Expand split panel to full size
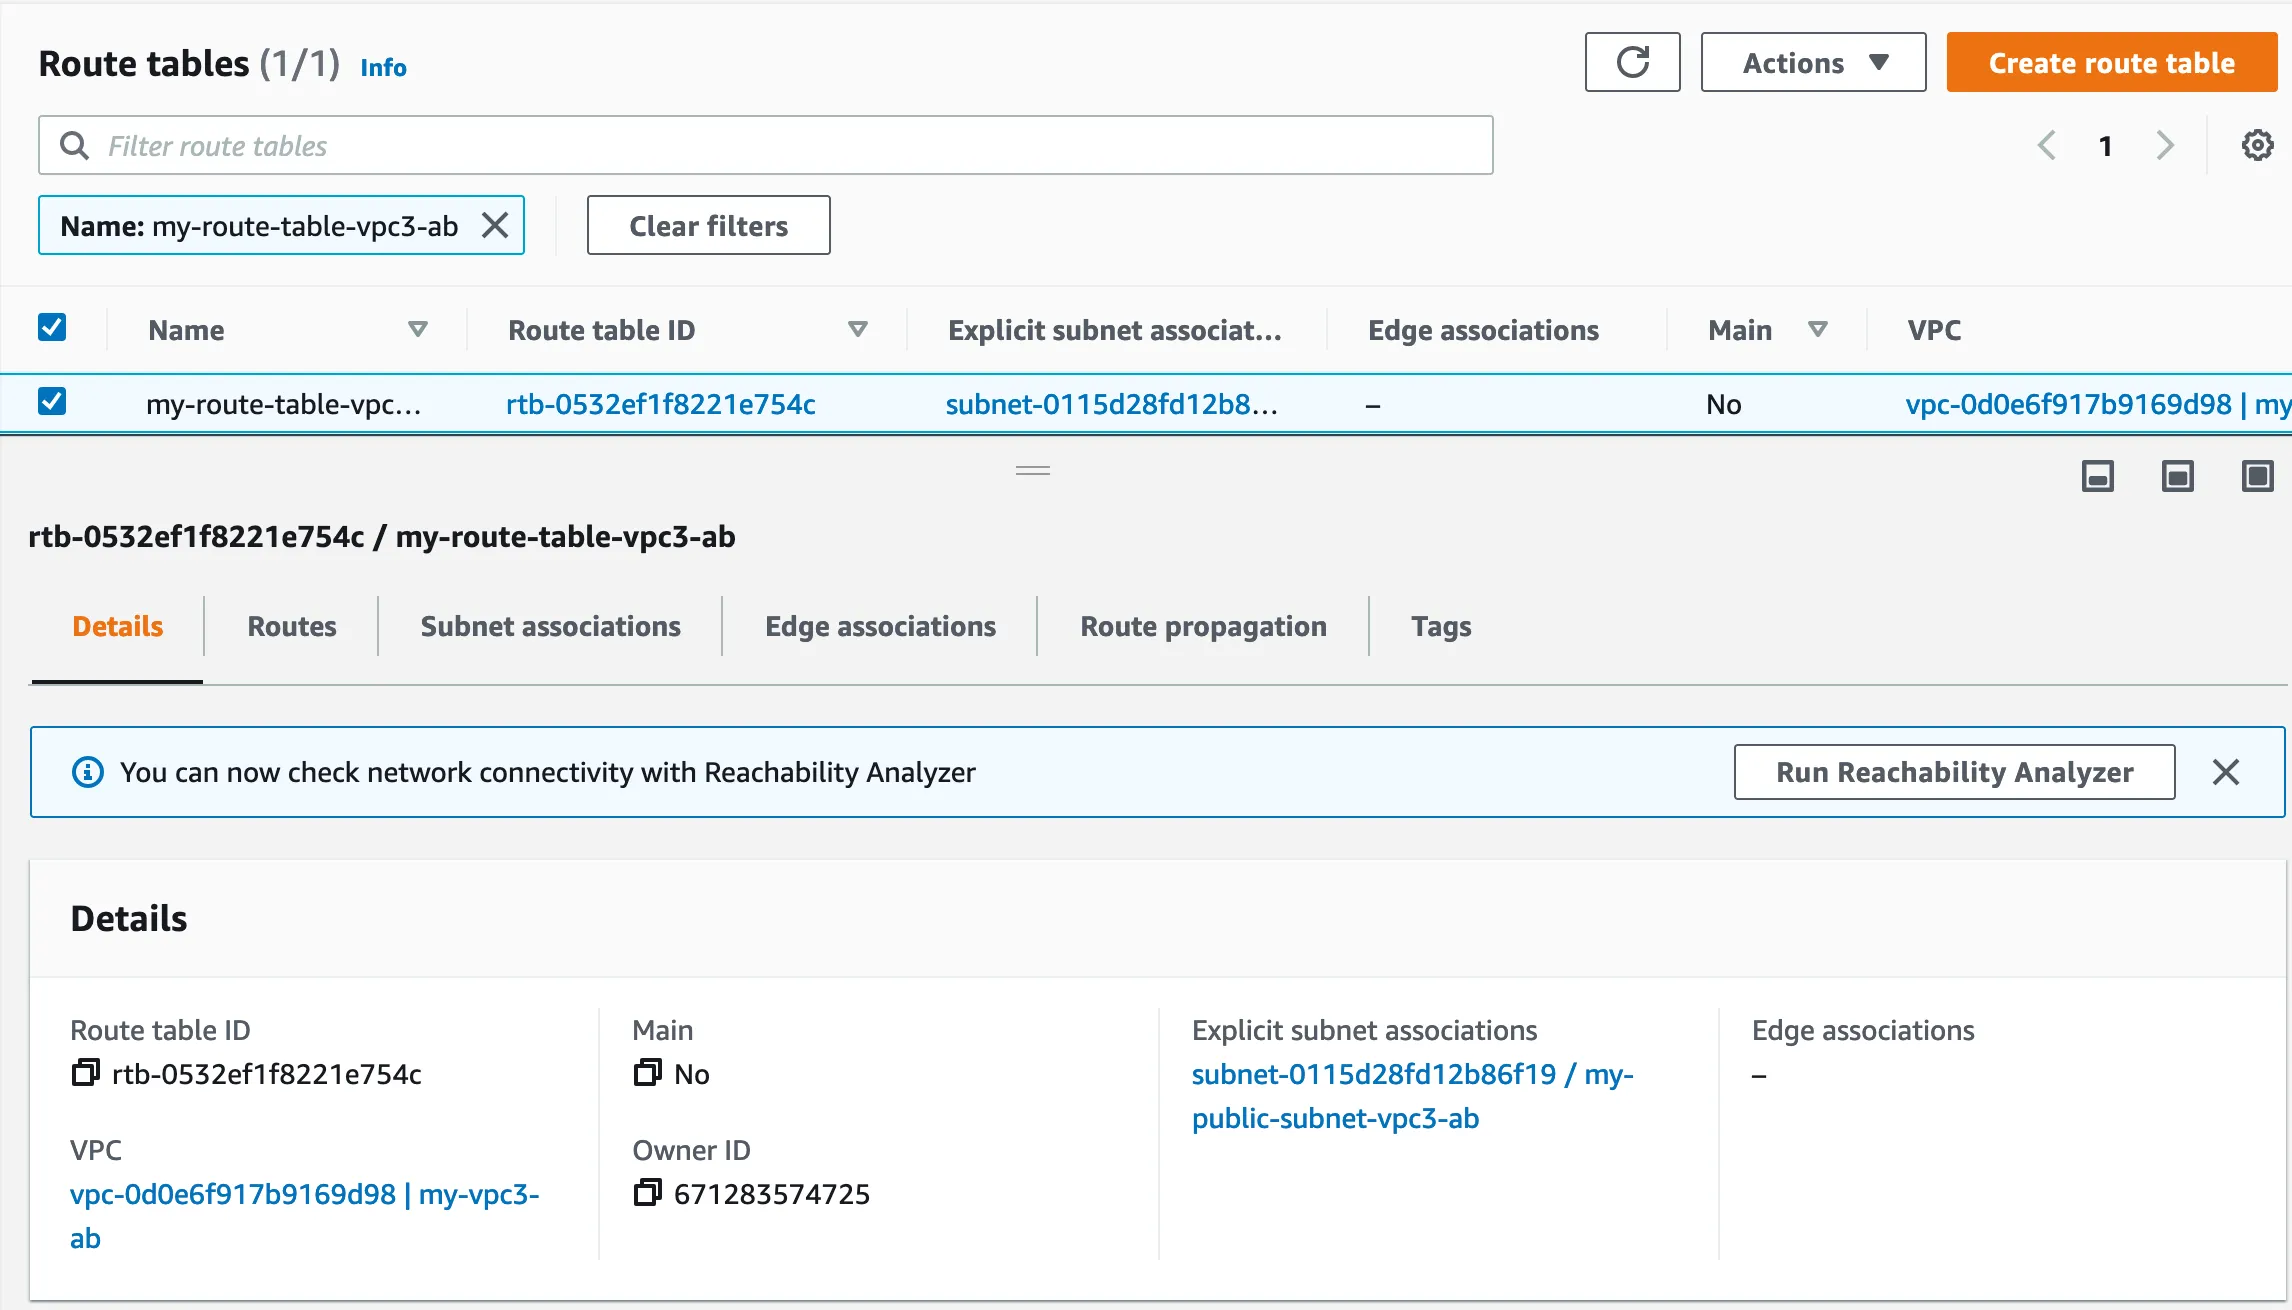Viewport: 2292px width, 1310px height. (x=2257, y=476)
